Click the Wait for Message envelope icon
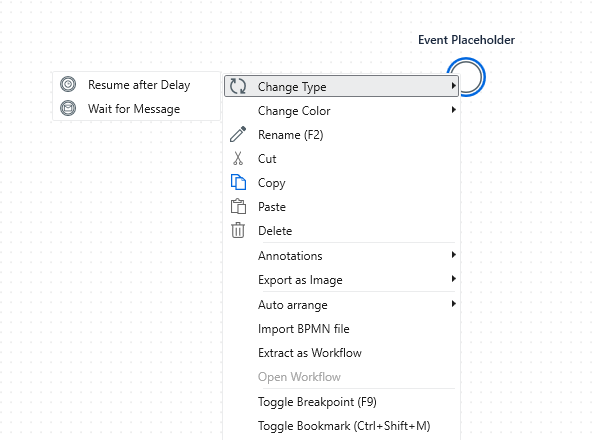The width and height of the screenshot is (600, 440). pyautogui.click(x=68, y=109)
